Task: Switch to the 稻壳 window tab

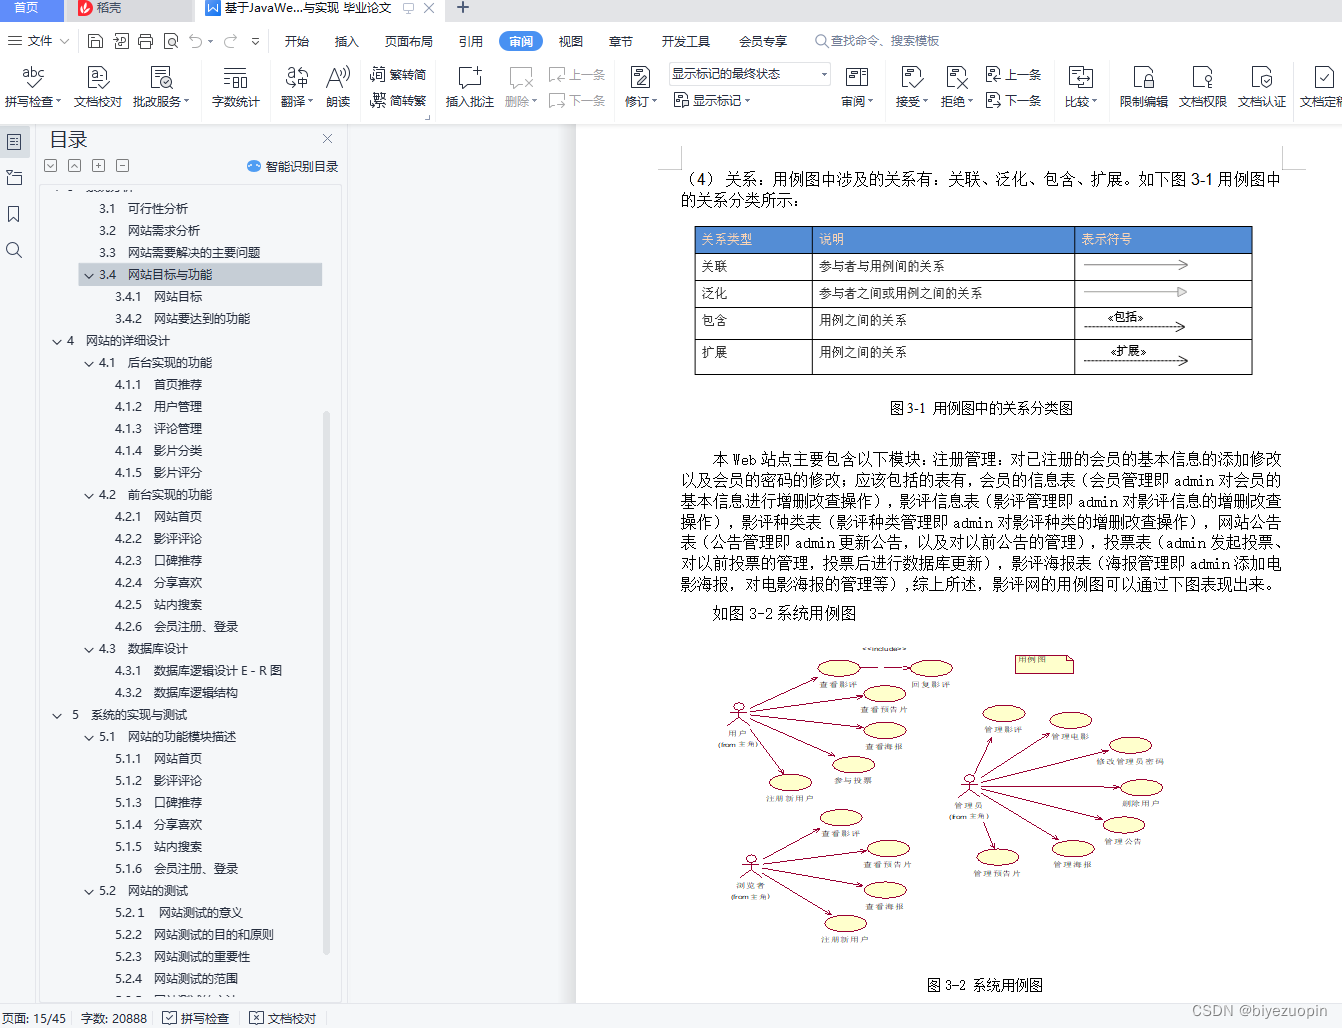Action: pyautogui.click(x=128, y=9)
